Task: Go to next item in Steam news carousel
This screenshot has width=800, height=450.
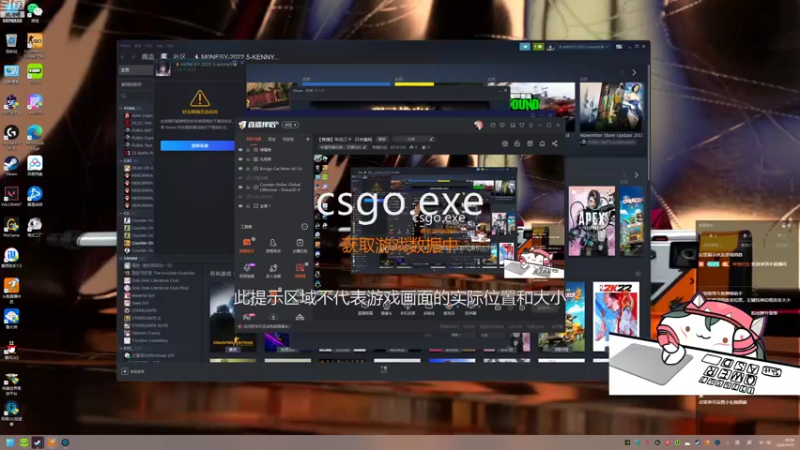Action: click(634, 72)
